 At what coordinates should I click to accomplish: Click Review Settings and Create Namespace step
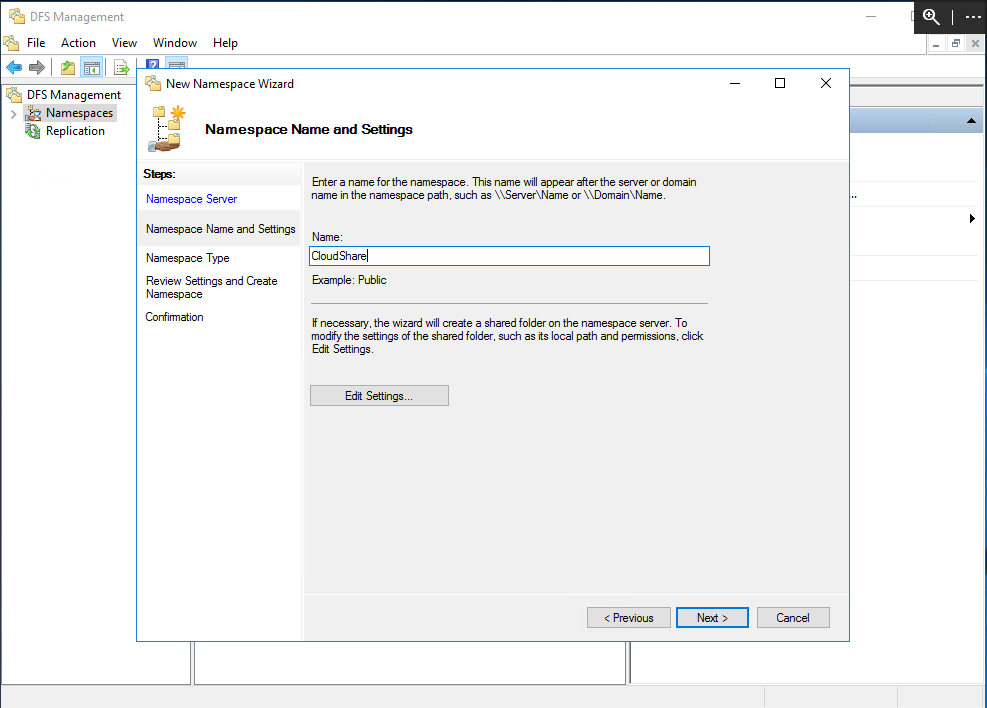(x=212, y=287)
